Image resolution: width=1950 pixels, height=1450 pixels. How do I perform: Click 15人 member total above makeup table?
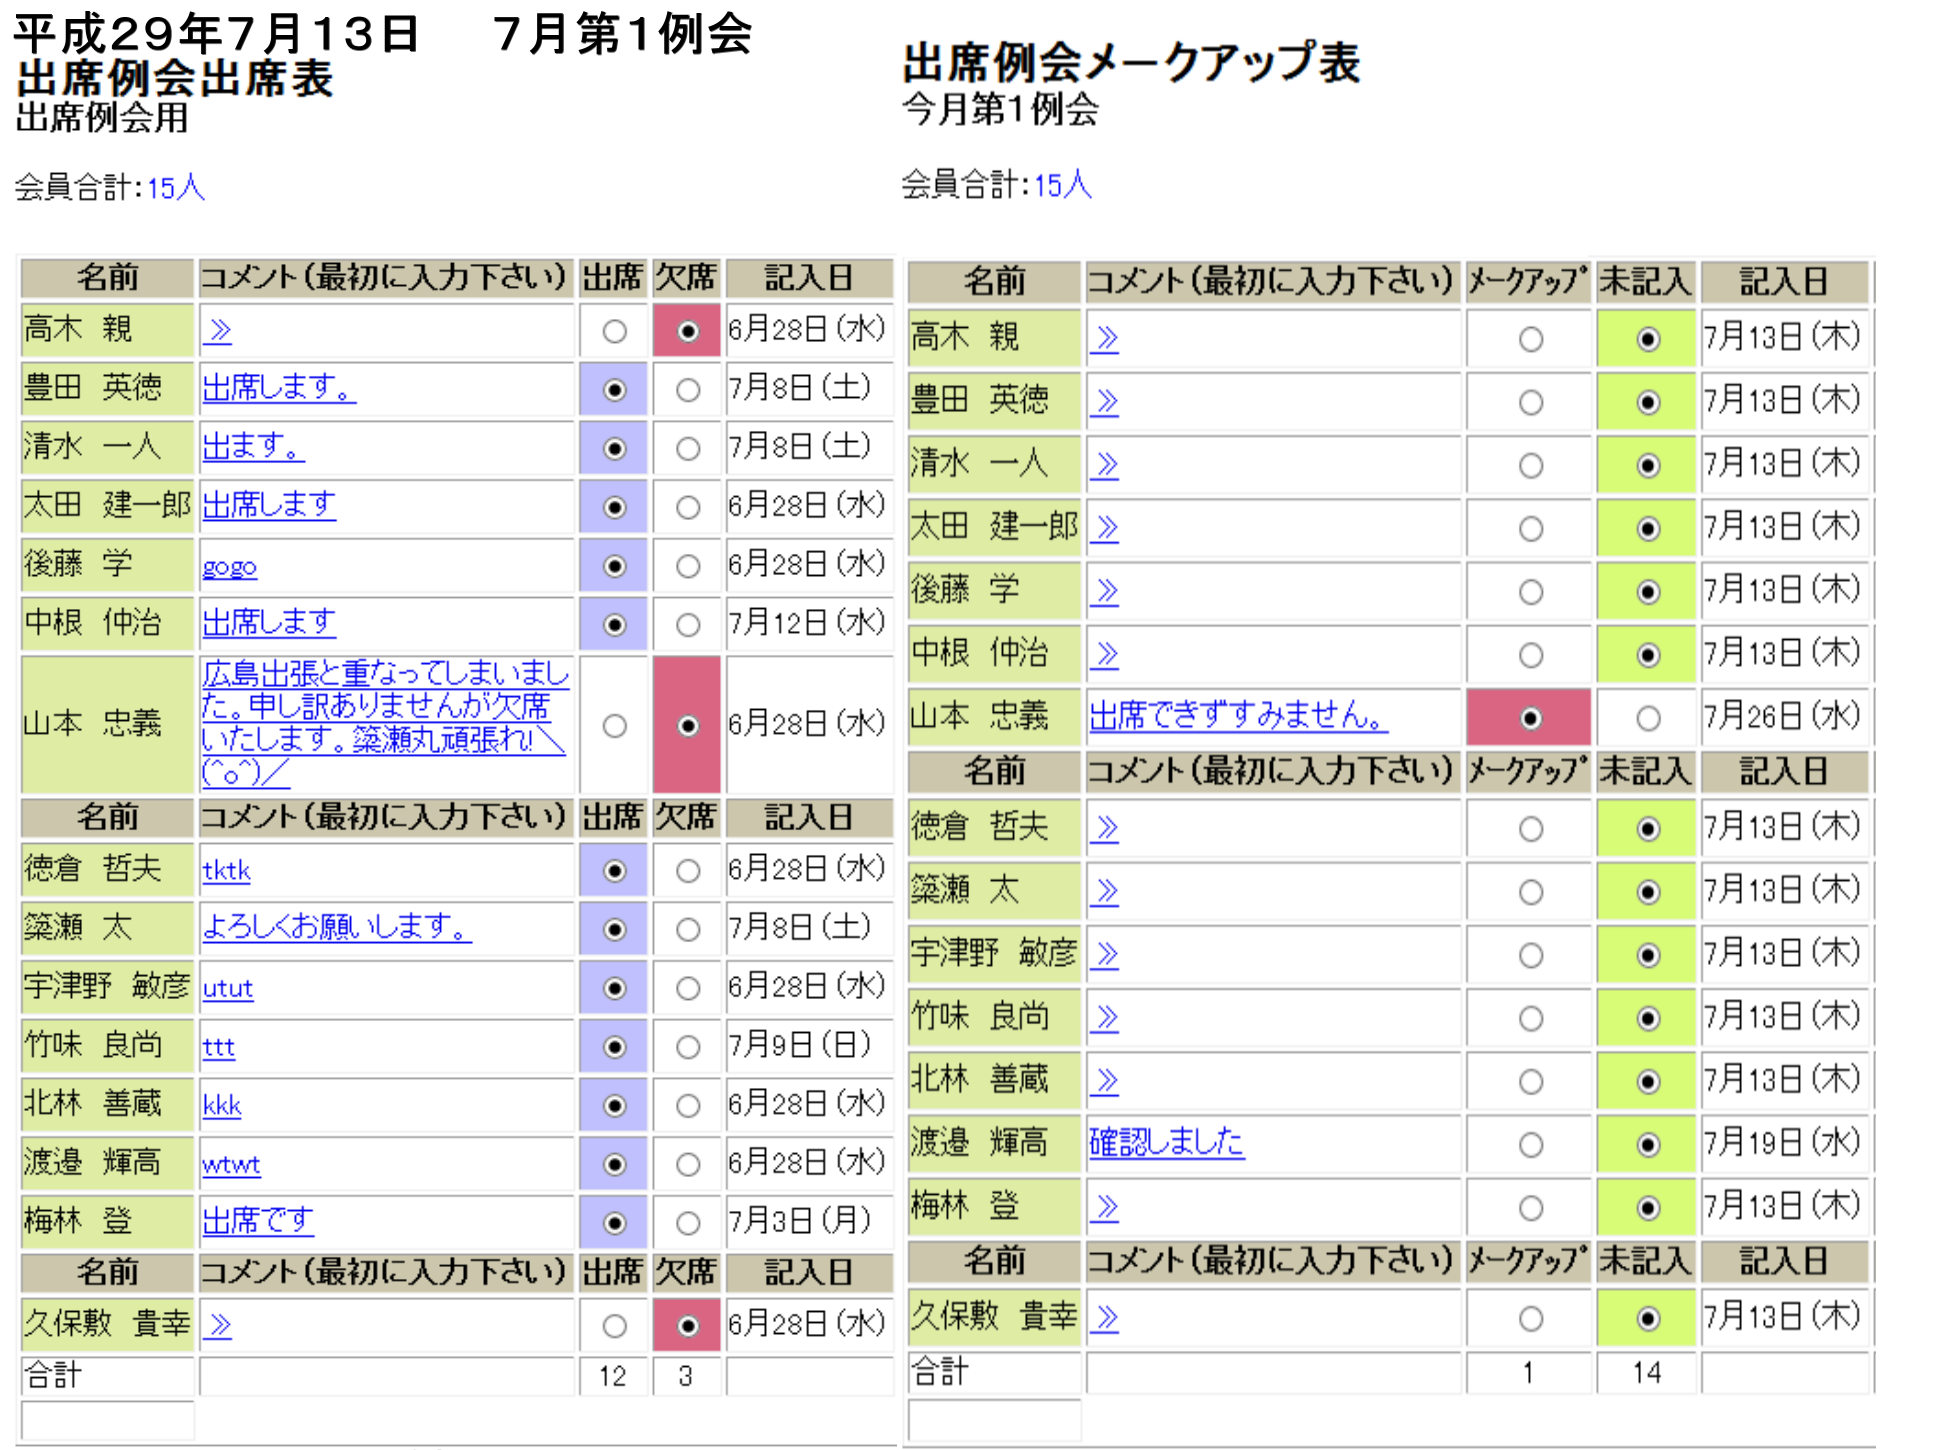pos(1062,186)
